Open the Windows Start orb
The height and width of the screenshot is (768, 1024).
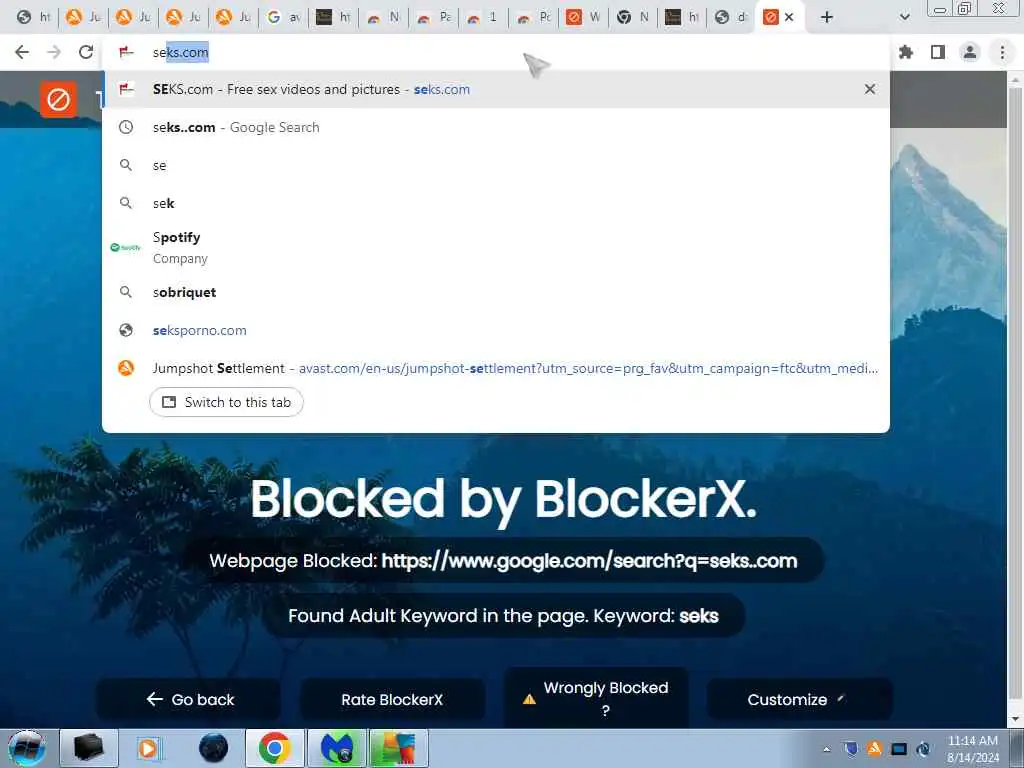pos(27,748)
